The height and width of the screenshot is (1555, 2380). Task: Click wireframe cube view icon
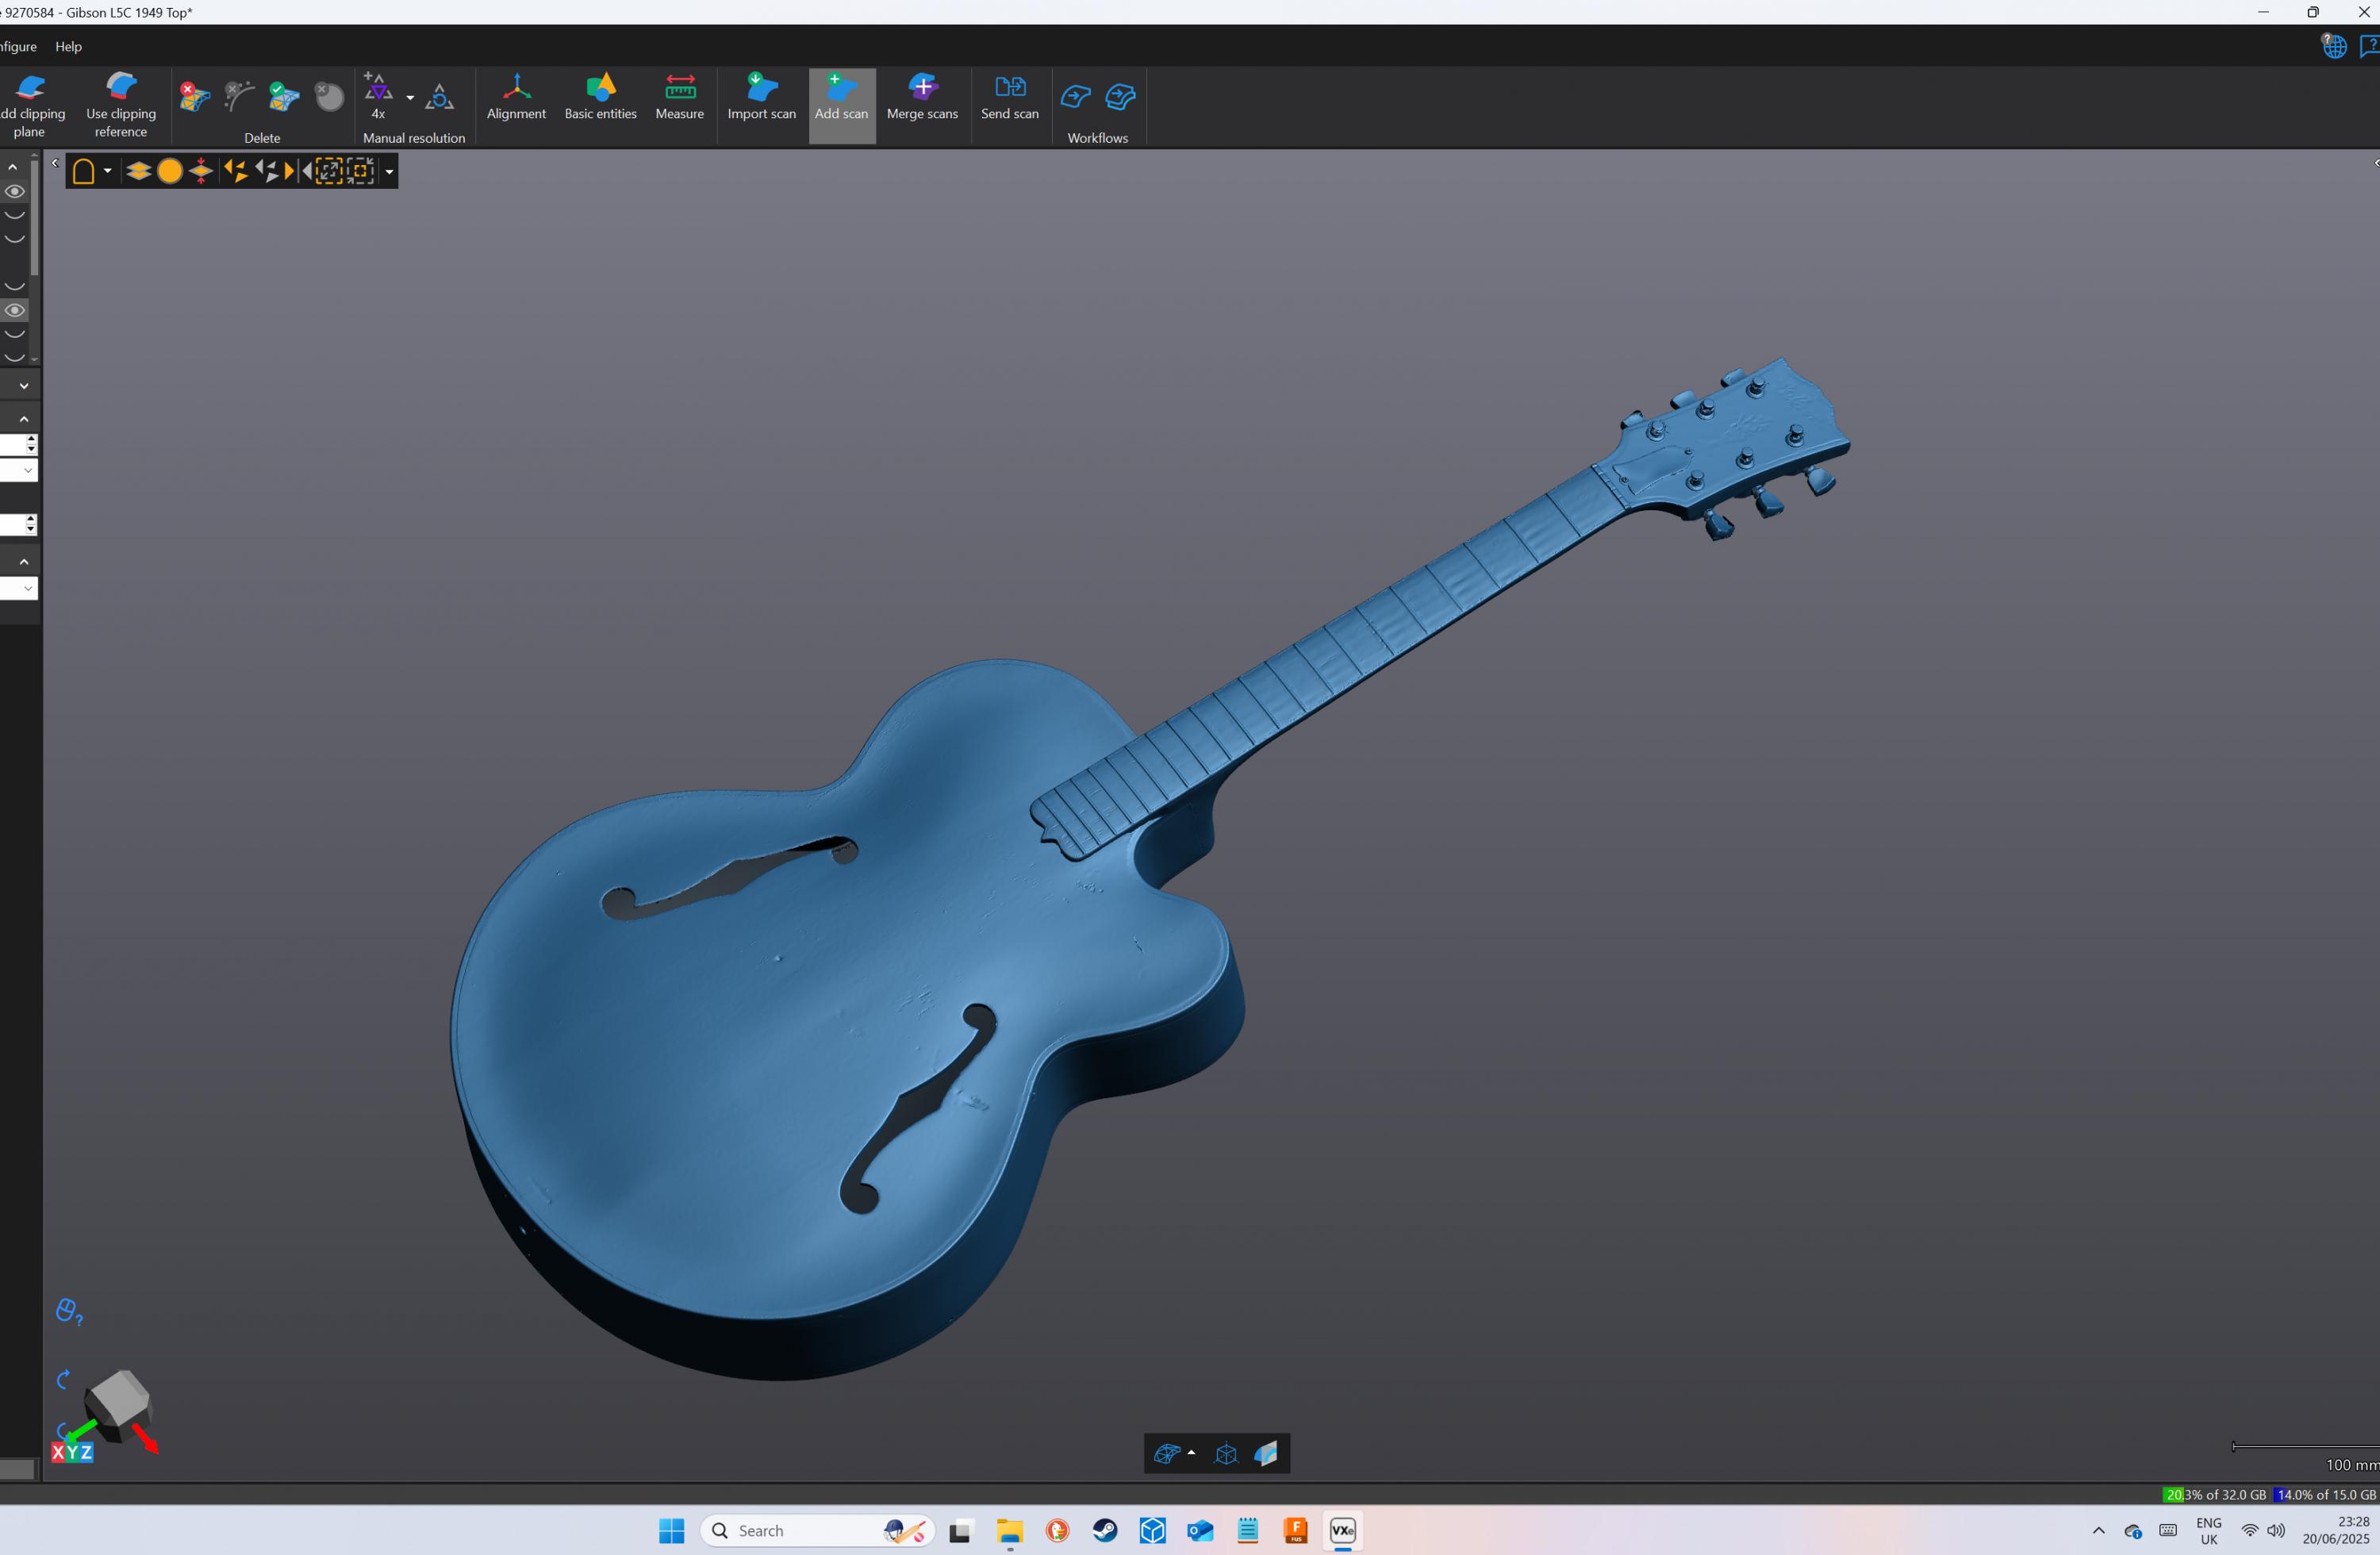coord(1226,1453)
